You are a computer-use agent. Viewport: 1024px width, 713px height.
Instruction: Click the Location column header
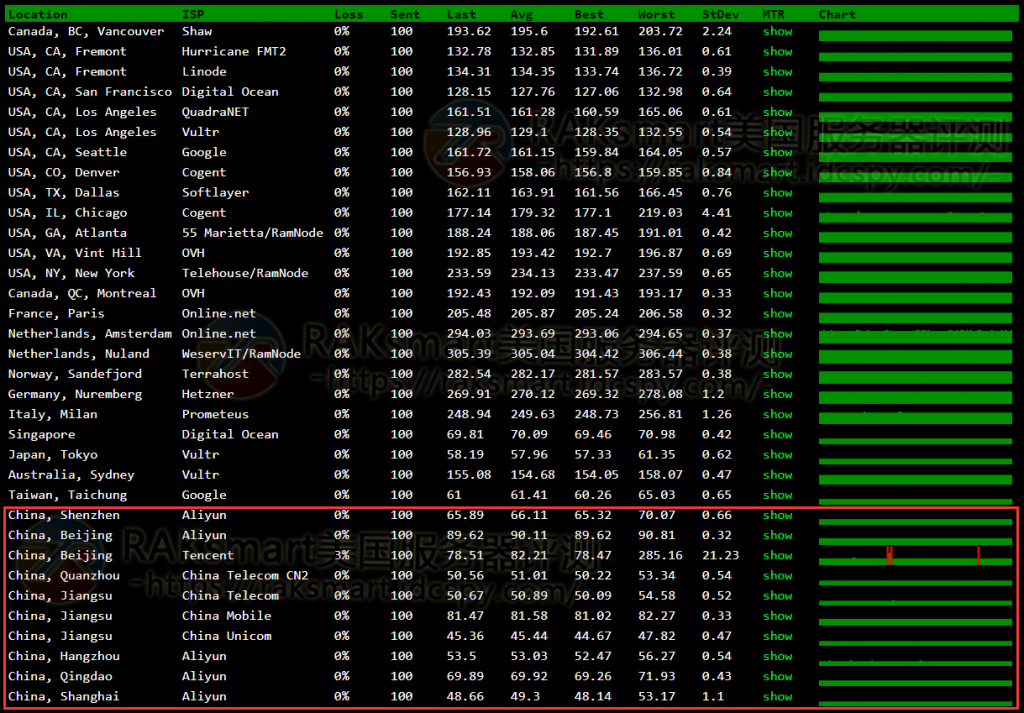pyautogui.click(x=37, y=14)
